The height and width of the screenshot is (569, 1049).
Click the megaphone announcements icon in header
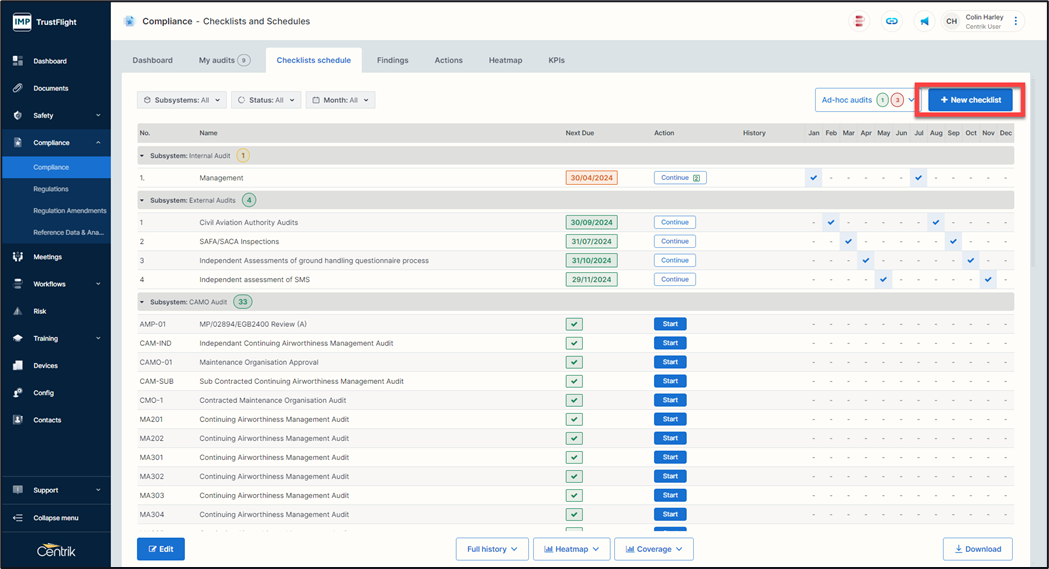pos(924,21)
